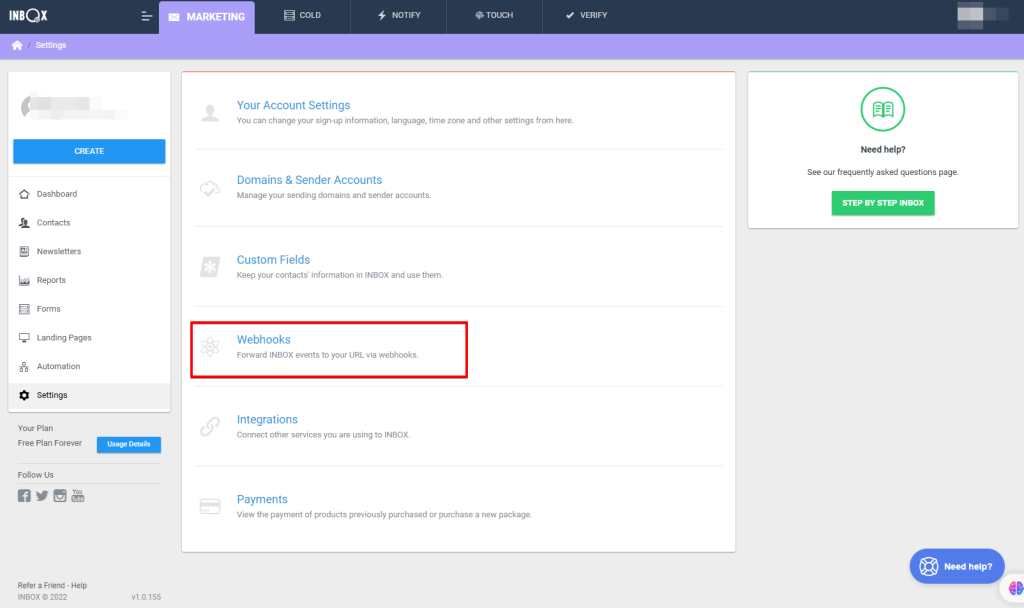This screenshot has width=1024, height=608.
Task: Click the Integrations chain link icon
Action: click(210, 427)
